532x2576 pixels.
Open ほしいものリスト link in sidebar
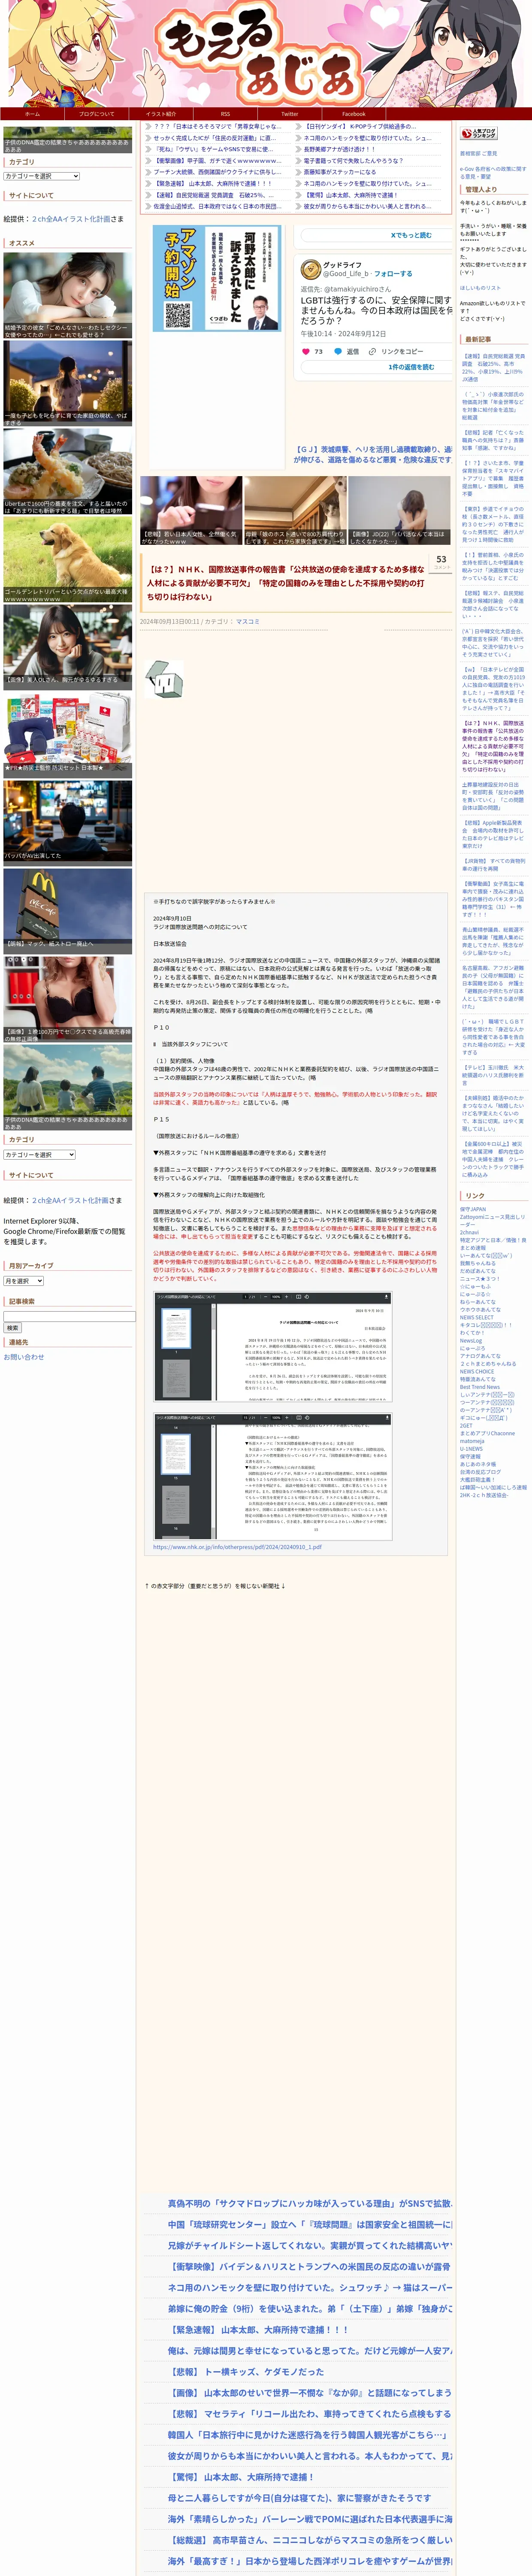[481, 288]
